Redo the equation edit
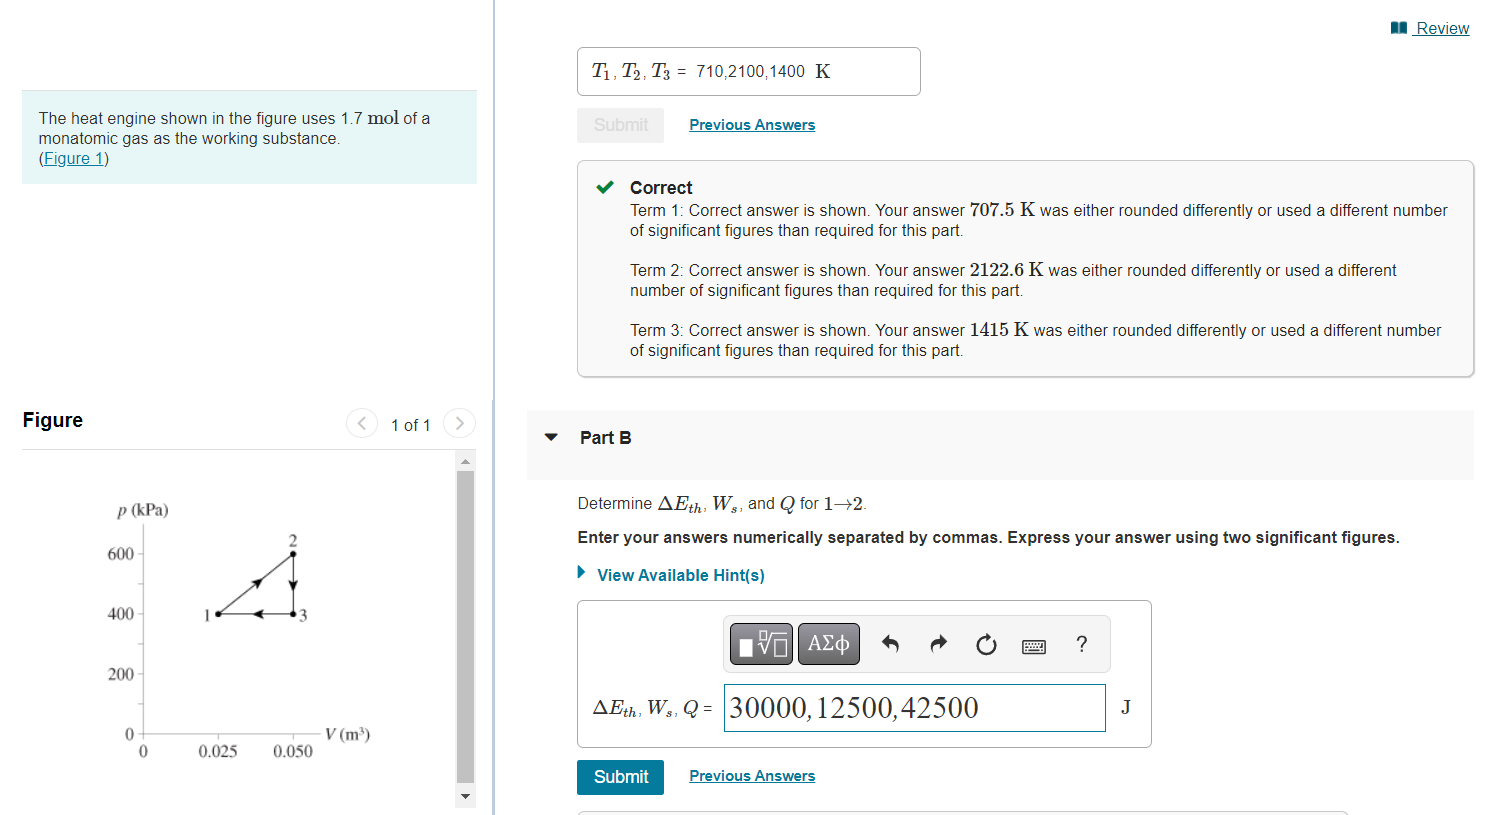 pyautogui.click(x=937, y=643)
